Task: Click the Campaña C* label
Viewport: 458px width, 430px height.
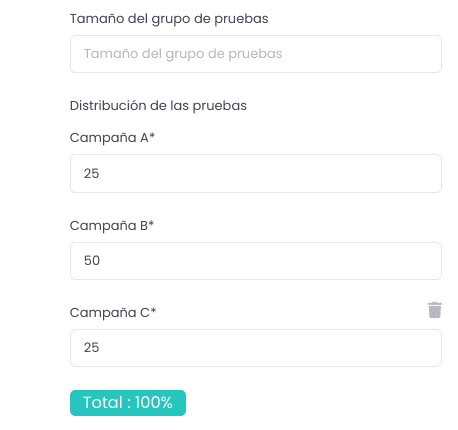Action: pos(113,313)
